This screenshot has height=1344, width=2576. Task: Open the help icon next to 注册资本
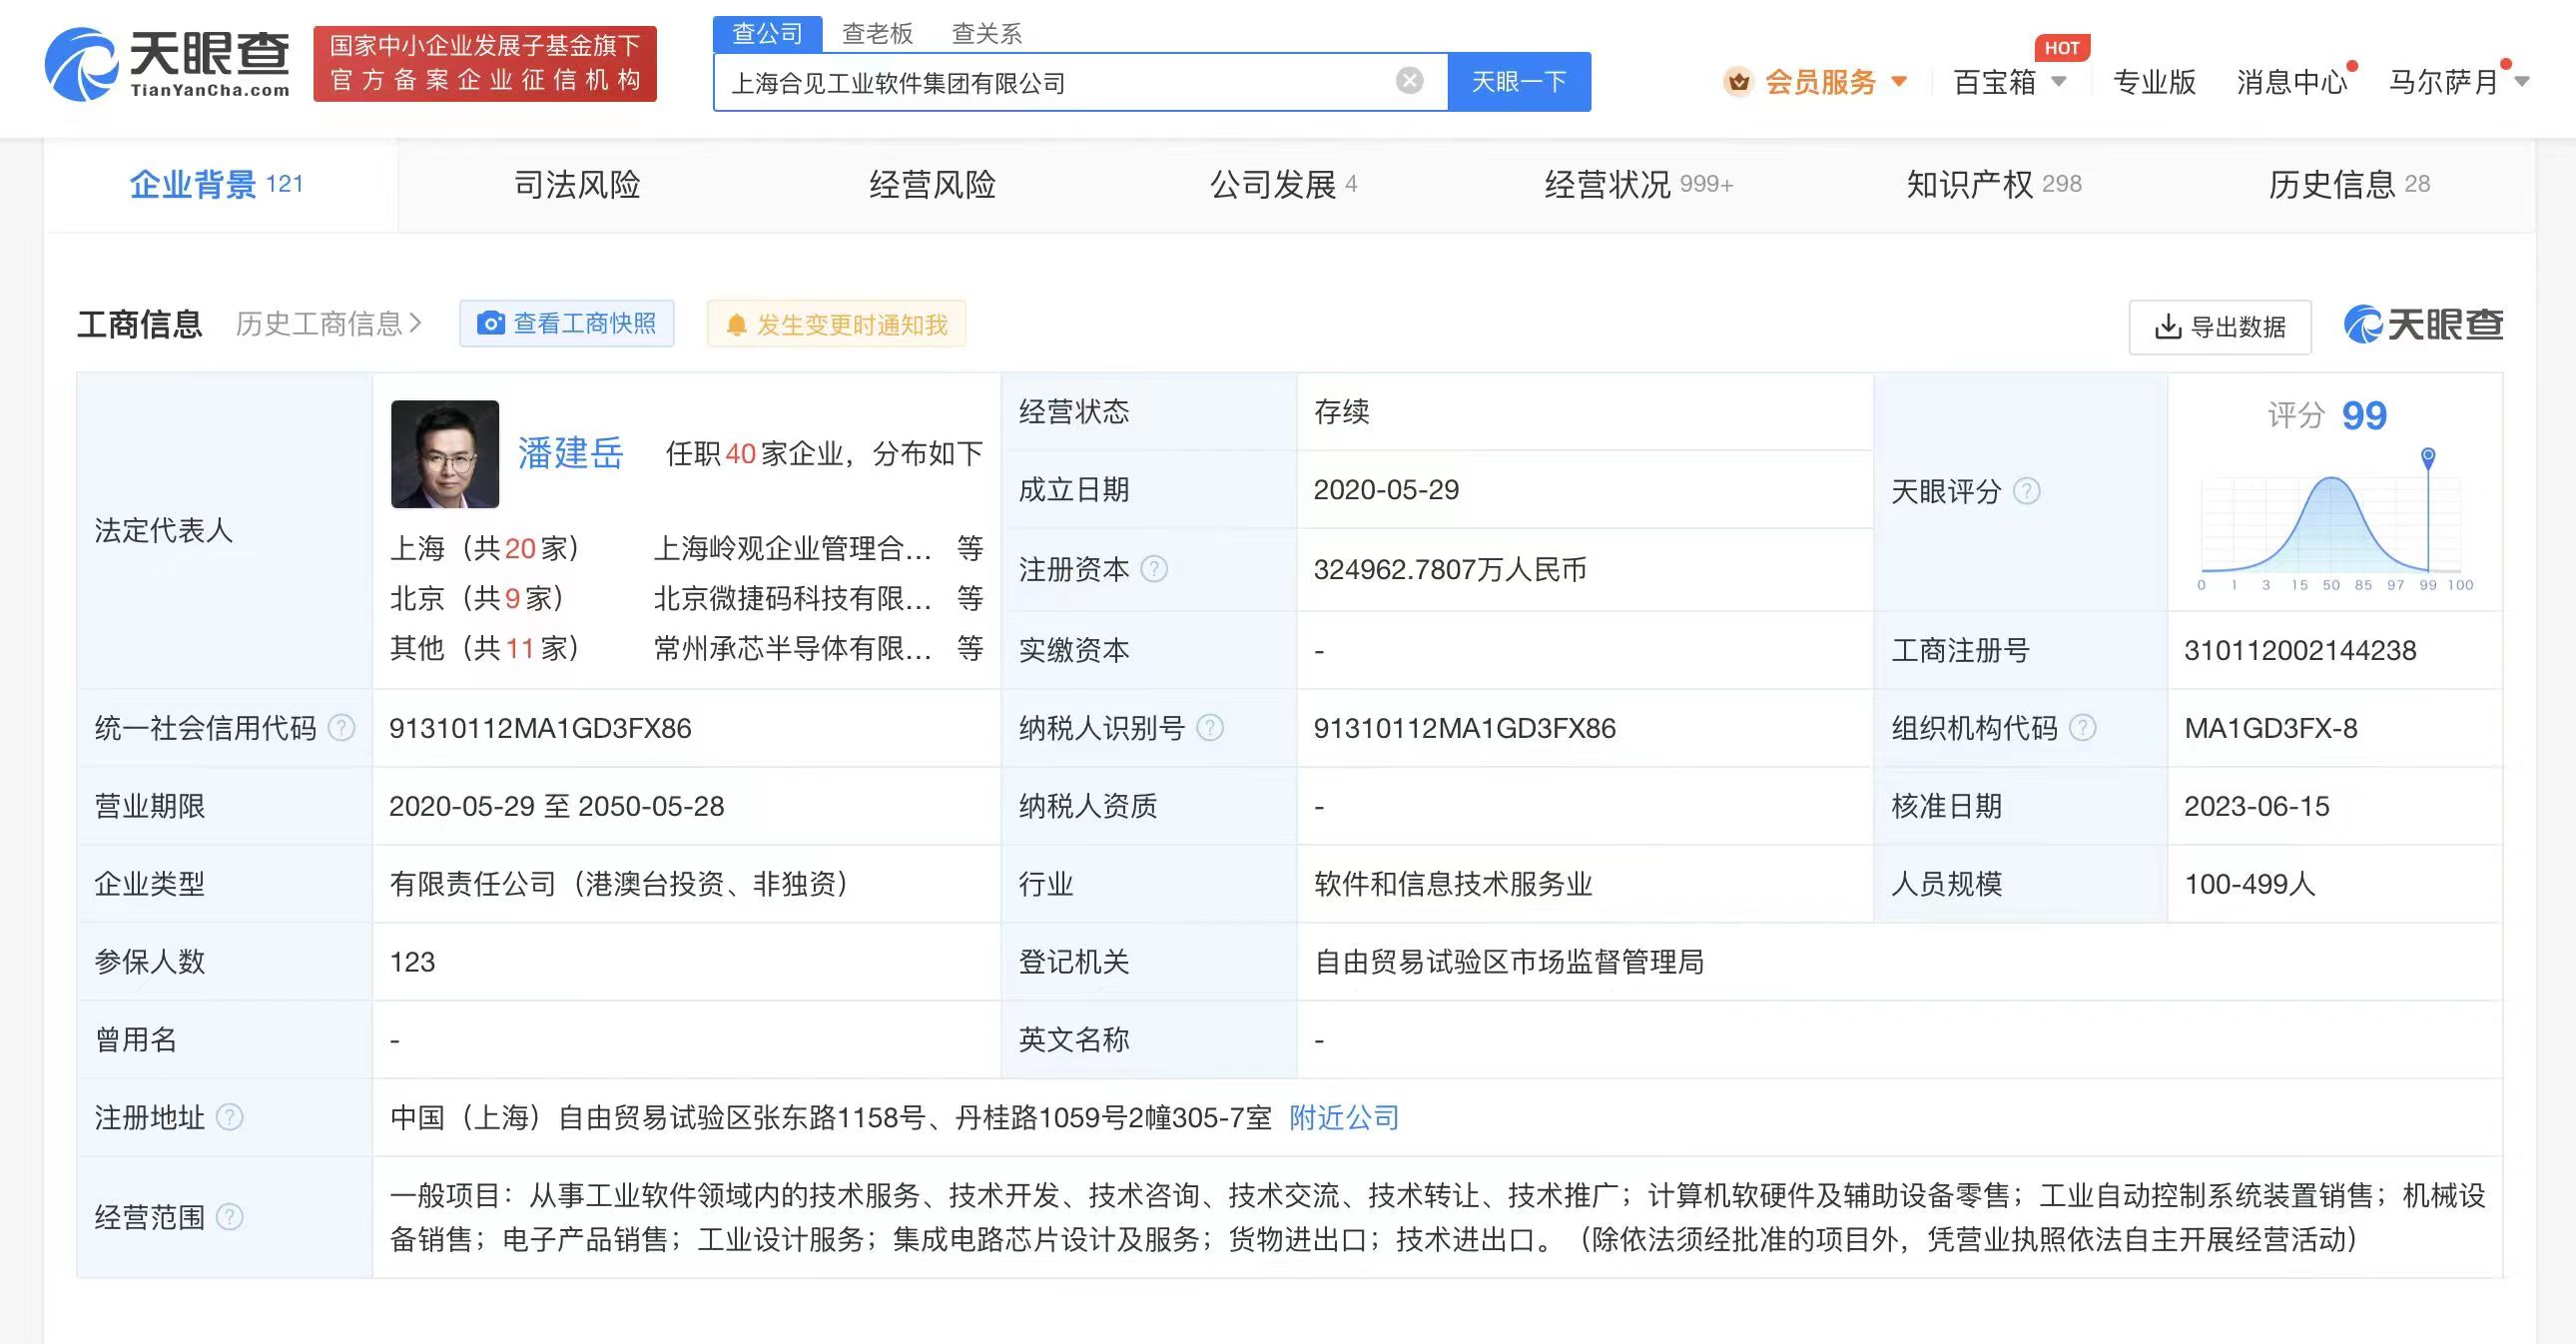[1154, 569]
